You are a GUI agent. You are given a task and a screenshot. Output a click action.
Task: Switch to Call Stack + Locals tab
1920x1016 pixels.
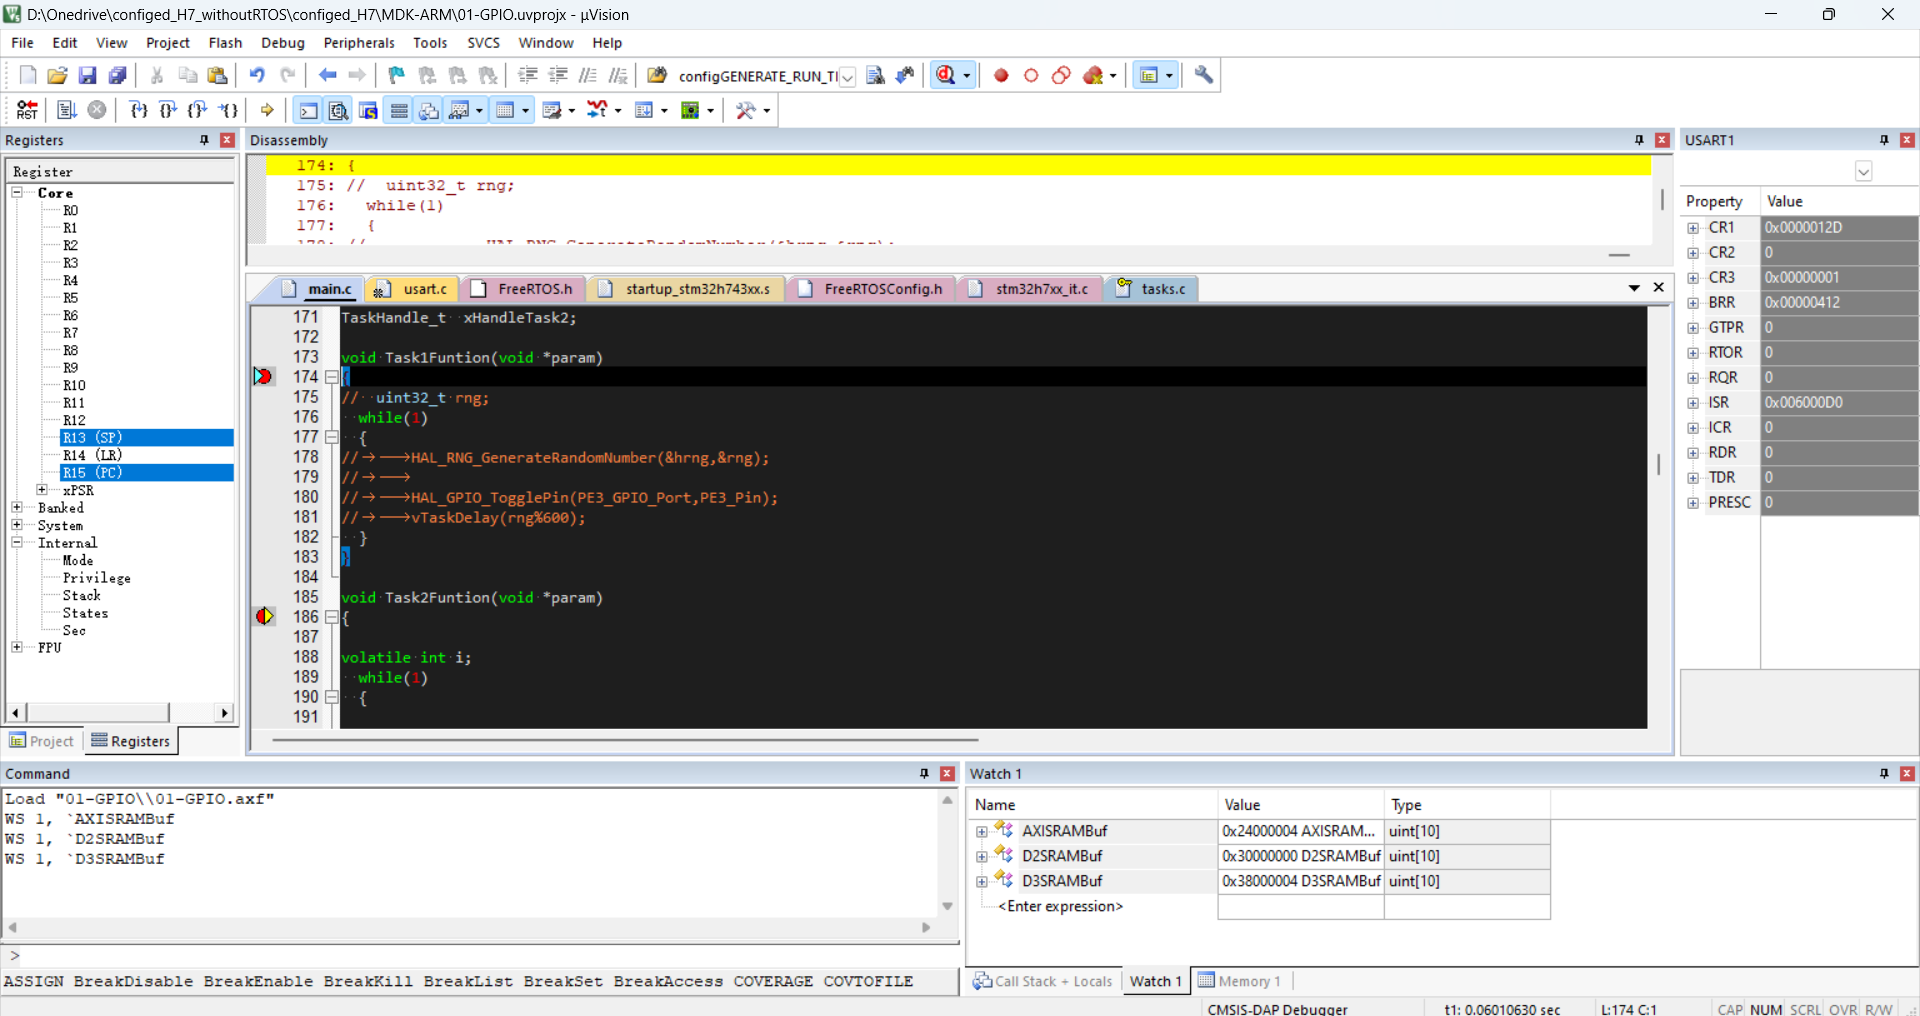coord(1043,981)
